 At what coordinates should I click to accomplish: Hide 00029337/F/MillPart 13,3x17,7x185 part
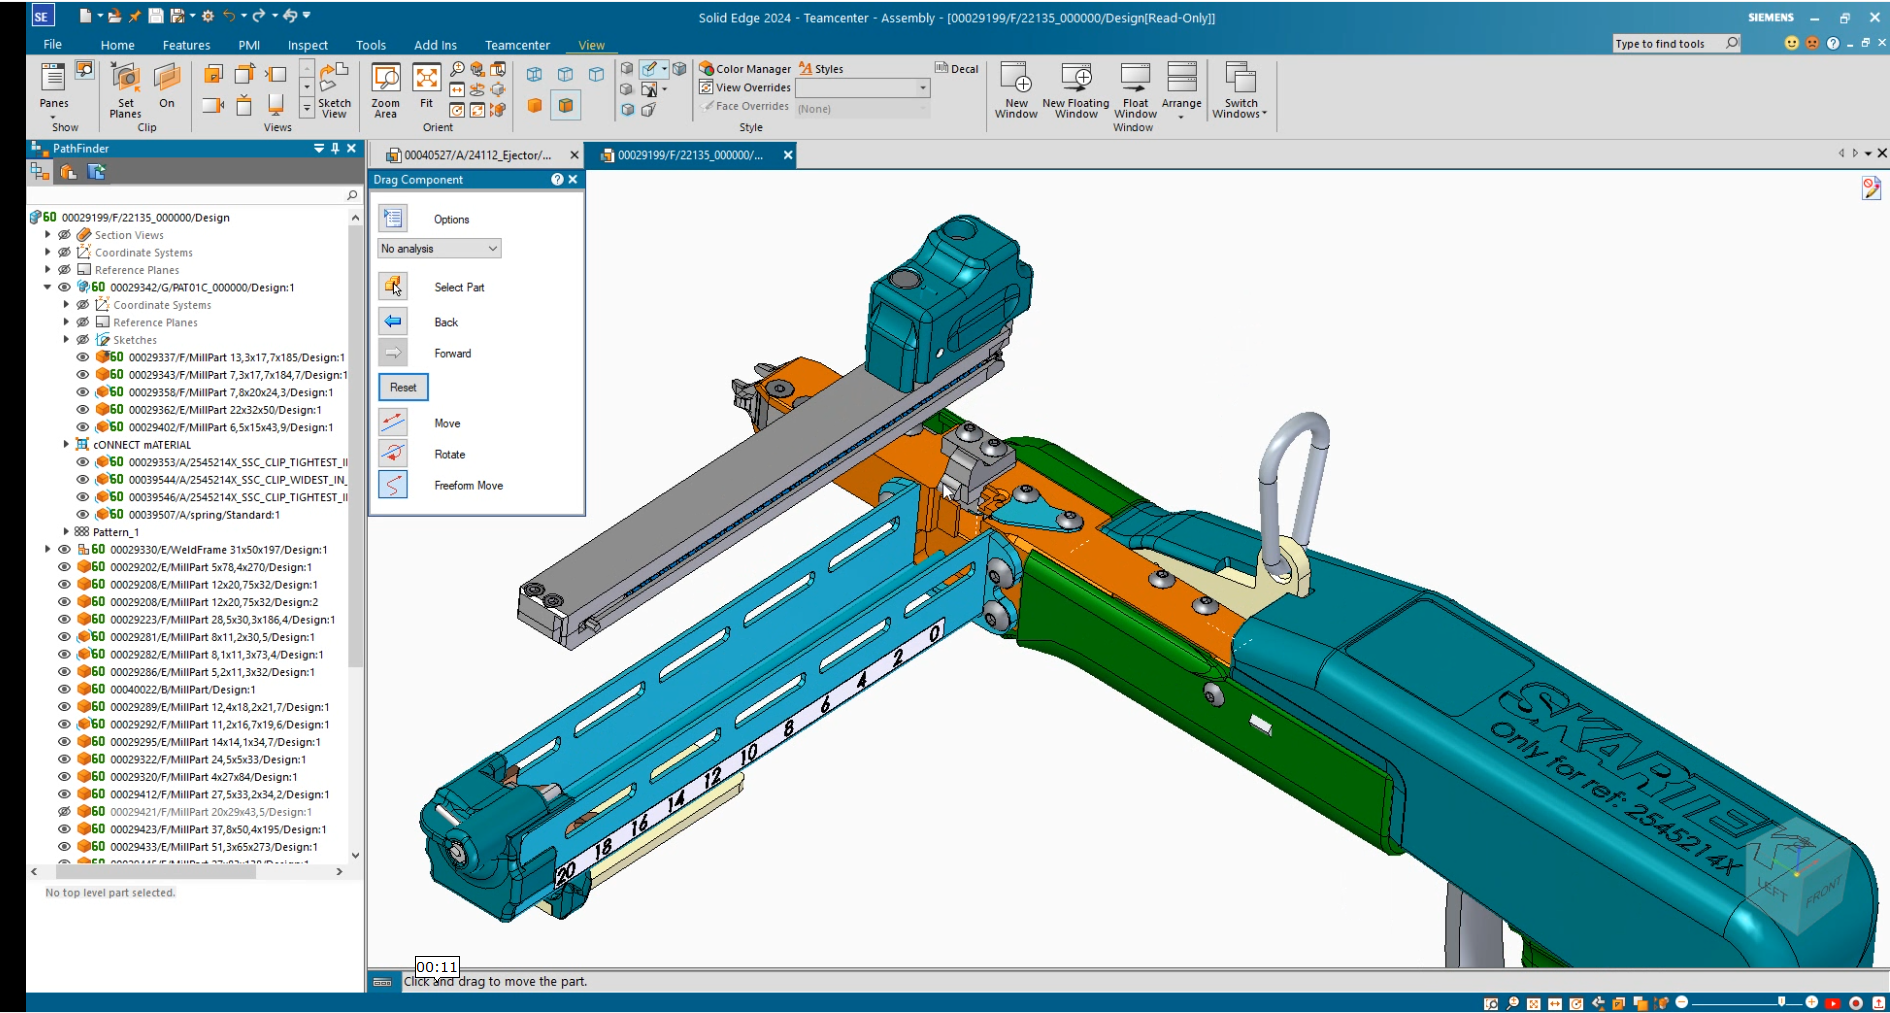point(83,357)
